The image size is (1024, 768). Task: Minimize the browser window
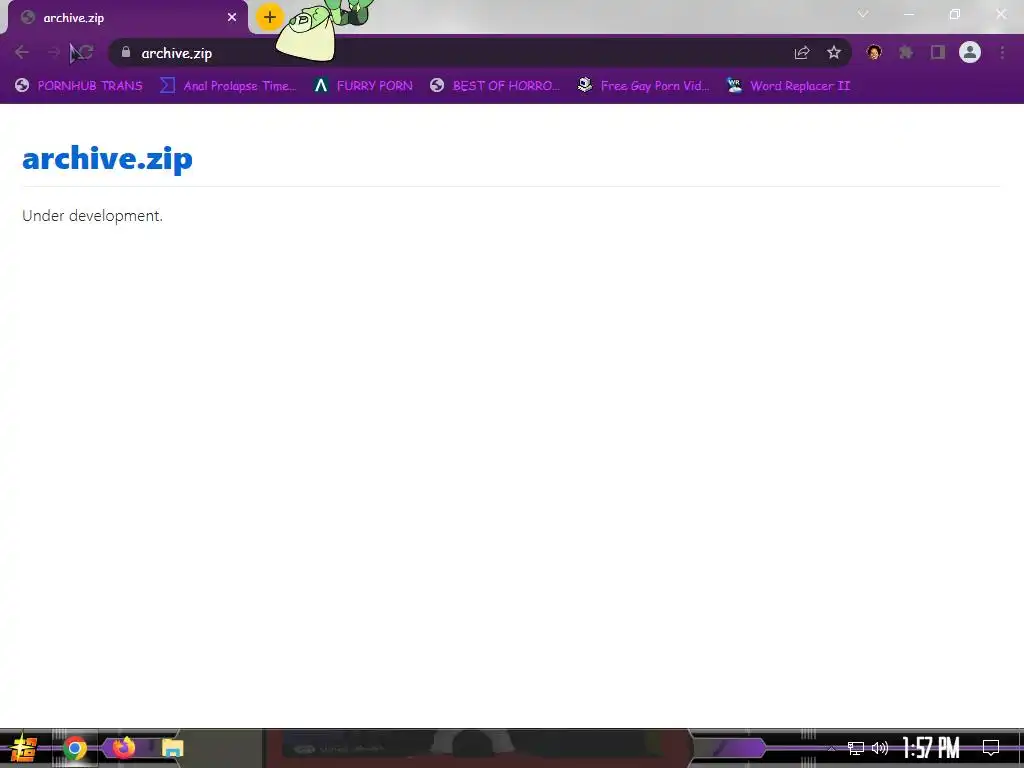(x=909, y=14)
